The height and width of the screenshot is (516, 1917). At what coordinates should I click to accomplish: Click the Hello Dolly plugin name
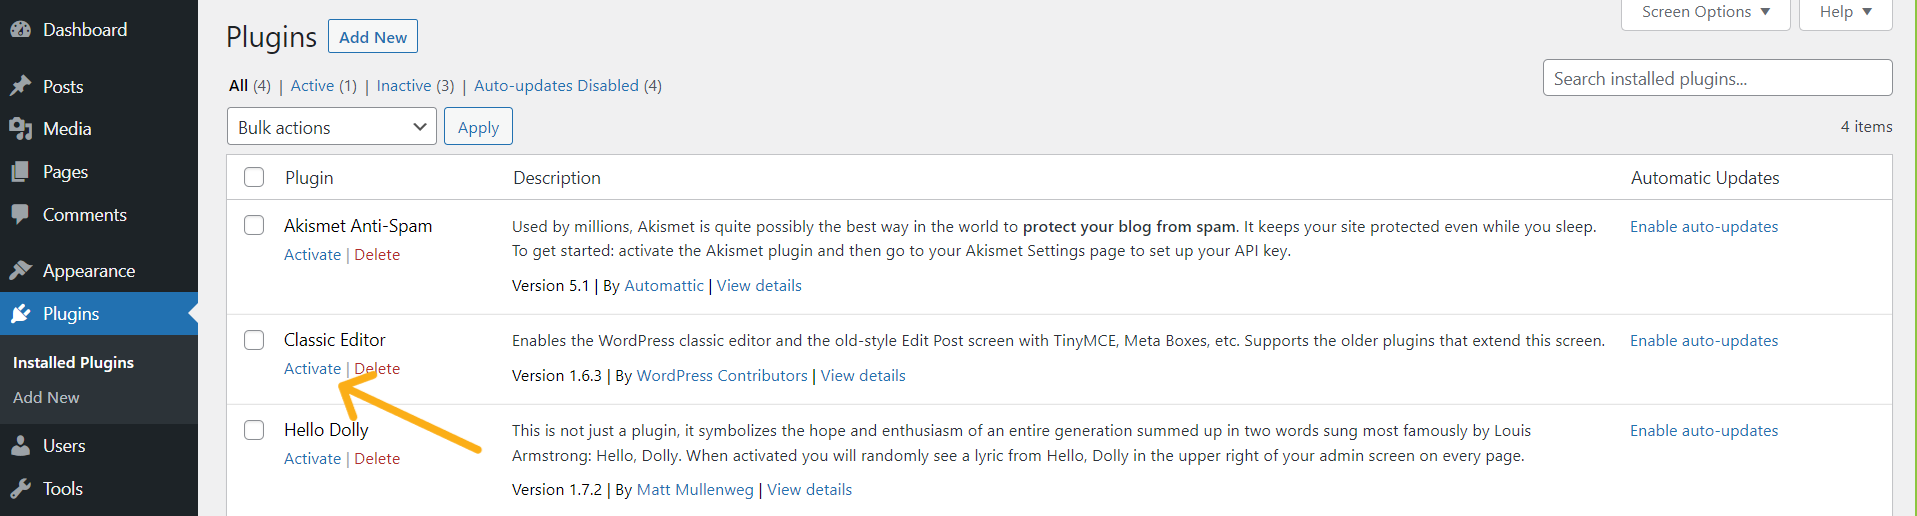pyautogui.click(x=326, y=430)
